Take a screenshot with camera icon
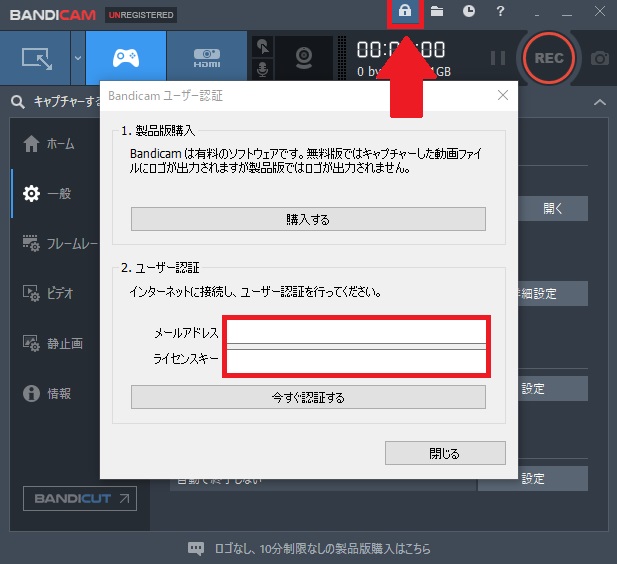The width and height of the screenshot is (617, 564). click(x=600, y=58)
